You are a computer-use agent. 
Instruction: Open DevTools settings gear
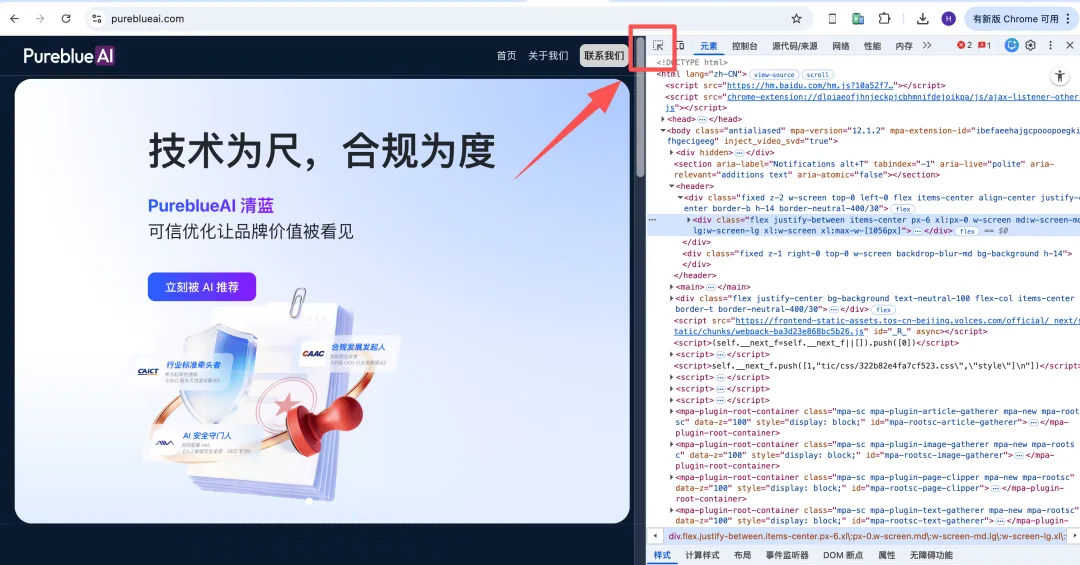click(x=1030, y=45)
